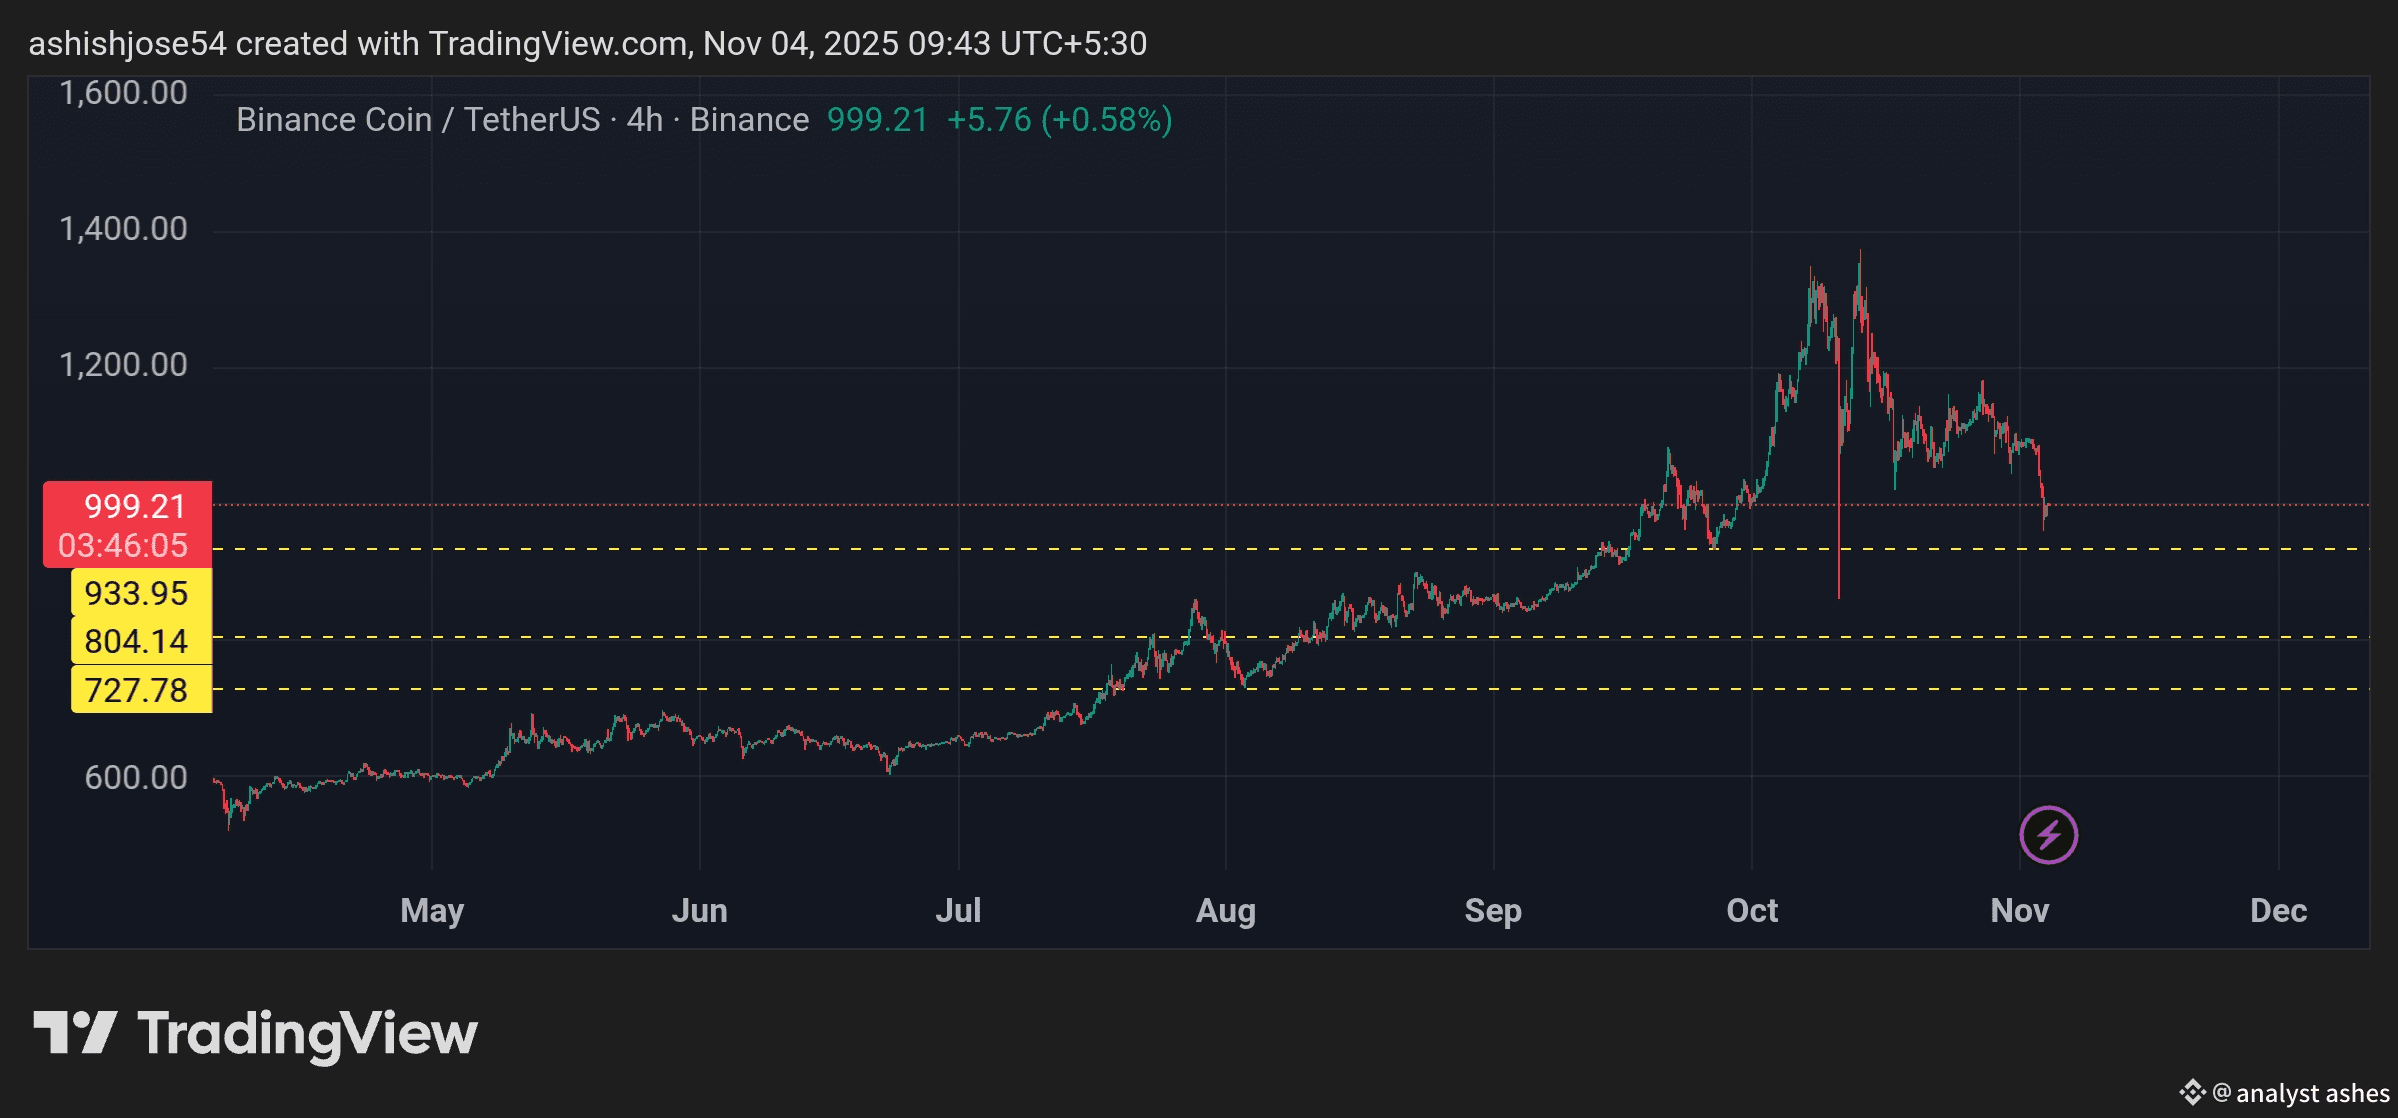Image resolution: width=2398 pixels, height=1118 pixels.
Task: Click the Oct label on time axis
Action: point(1752,910)
